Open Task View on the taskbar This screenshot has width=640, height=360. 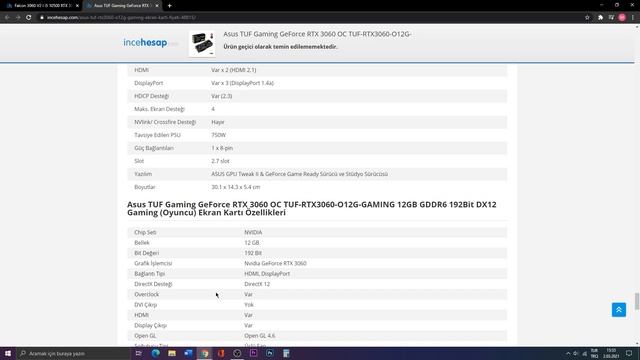[138, 353]
